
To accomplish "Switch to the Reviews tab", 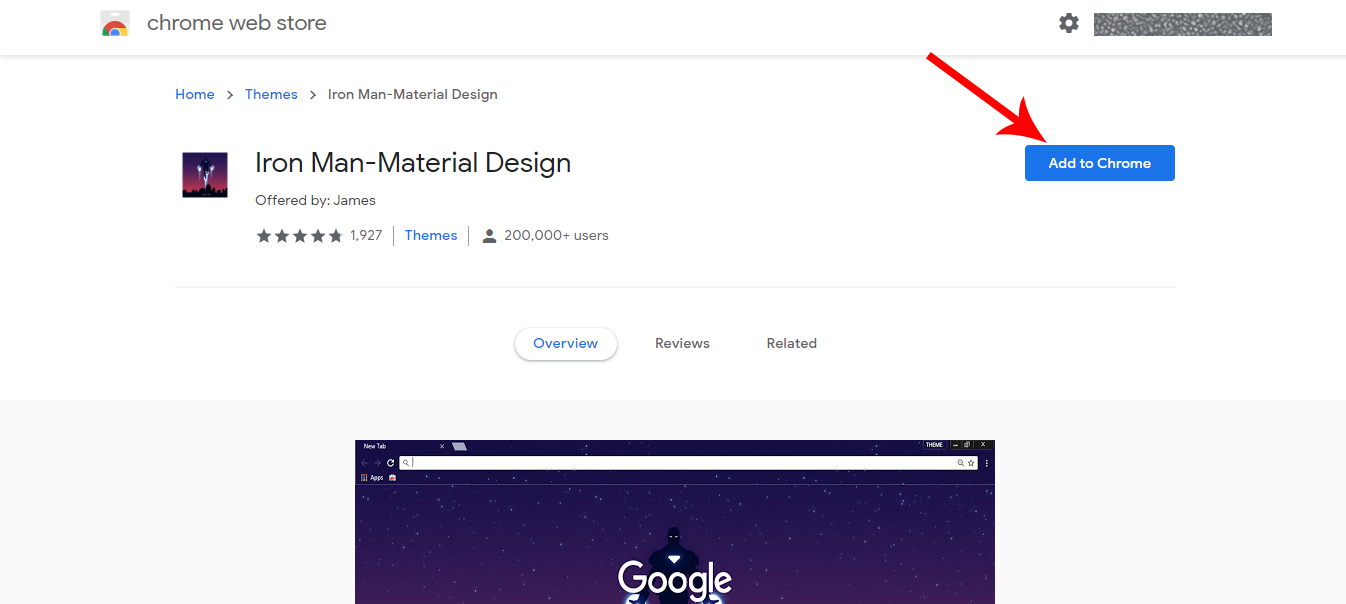I will [x=682, y=343].
